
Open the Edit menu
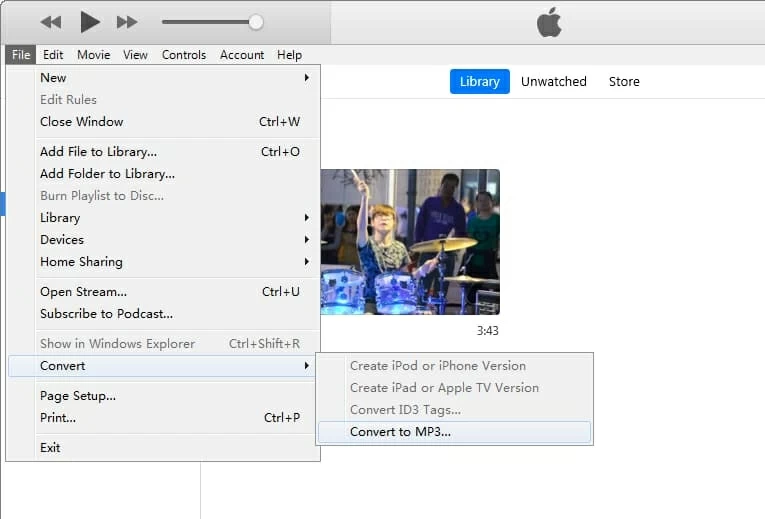(x=53, y=55)
